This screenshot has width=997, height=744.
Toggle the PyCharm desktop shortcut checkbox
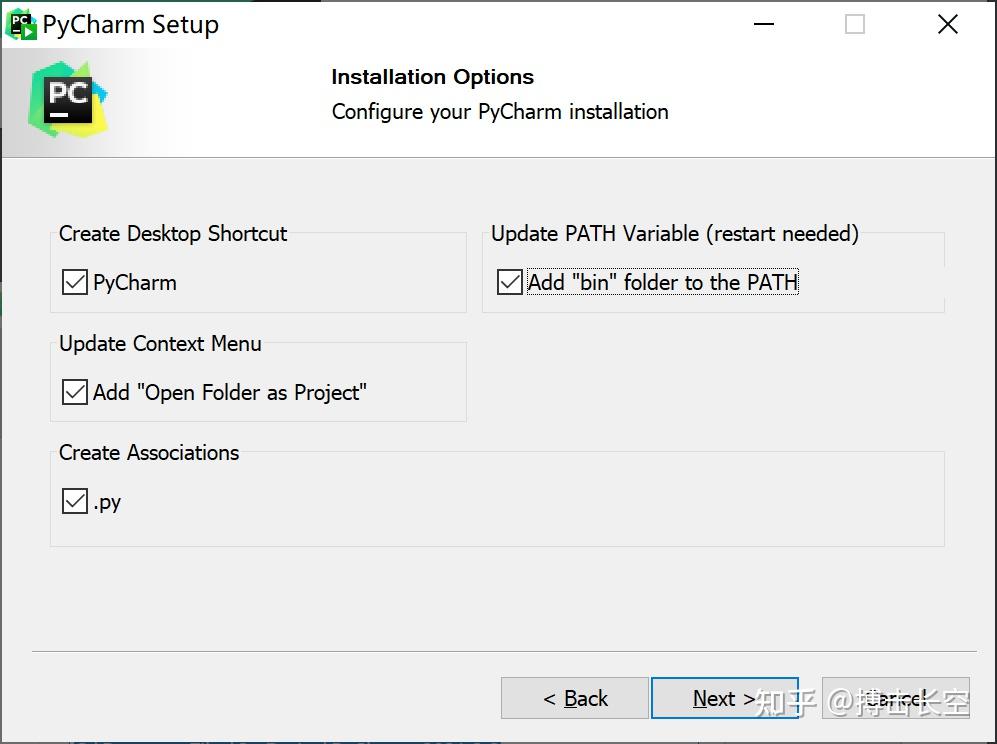(x=75, y=283)
